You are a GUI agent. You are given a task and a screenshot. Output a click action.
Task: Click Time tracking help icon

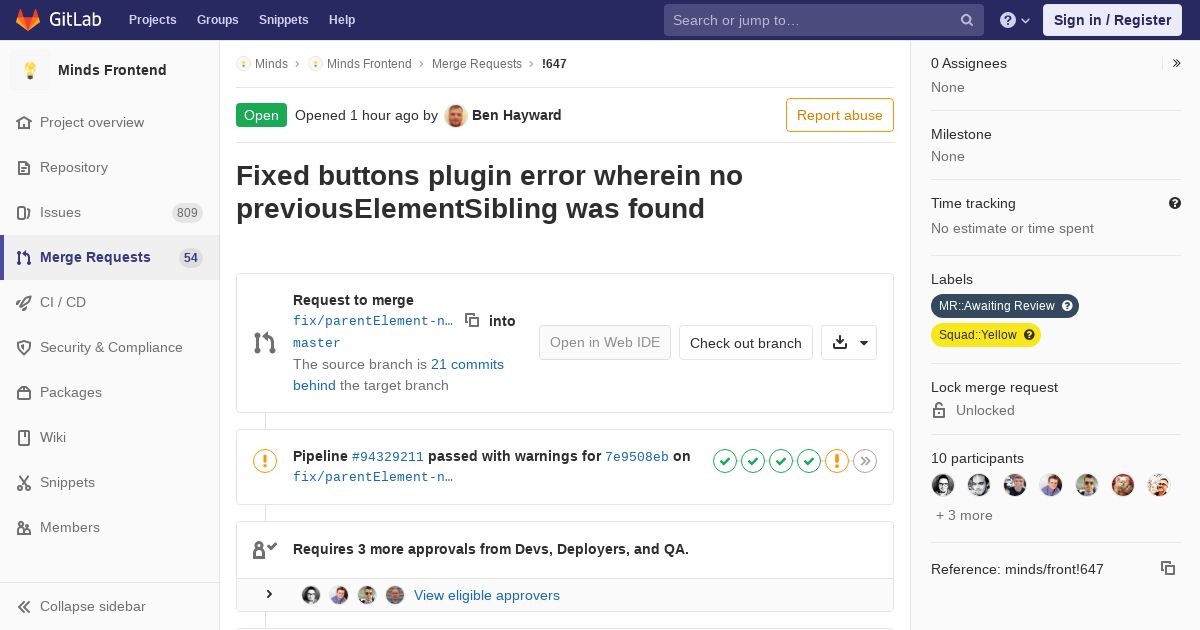tap(1175, 203)
